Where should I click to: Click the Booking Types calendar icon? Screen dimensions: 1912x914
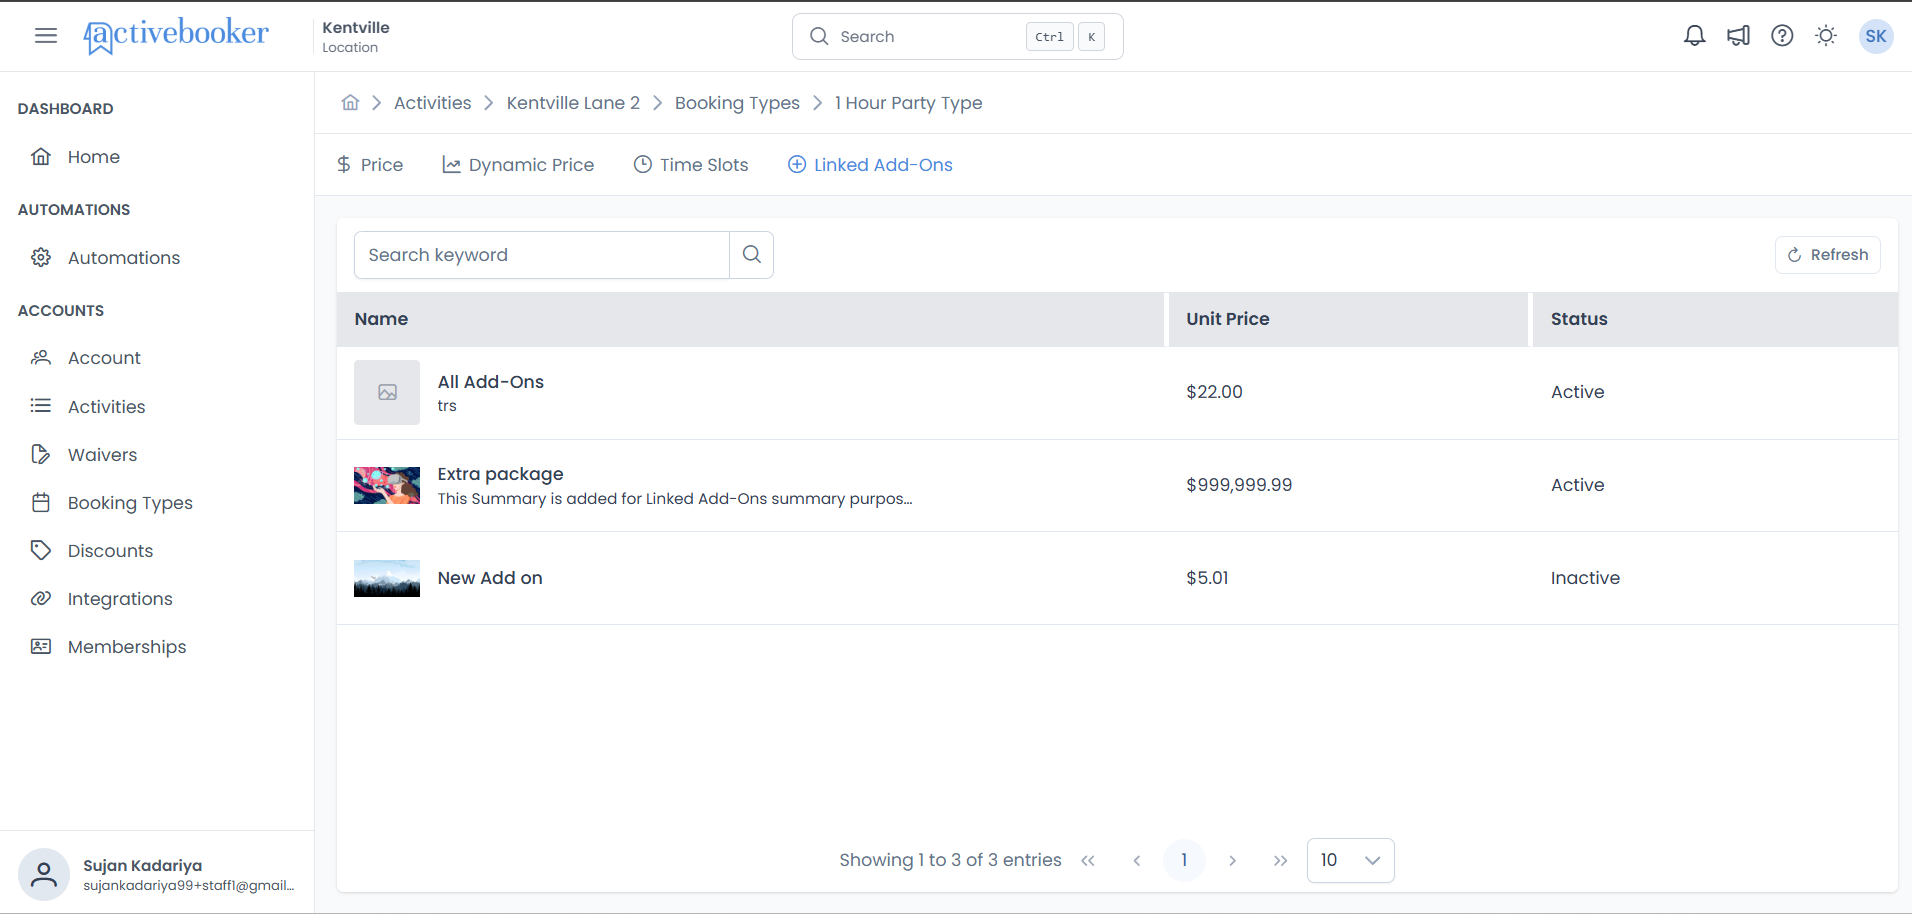coord(41,502)
